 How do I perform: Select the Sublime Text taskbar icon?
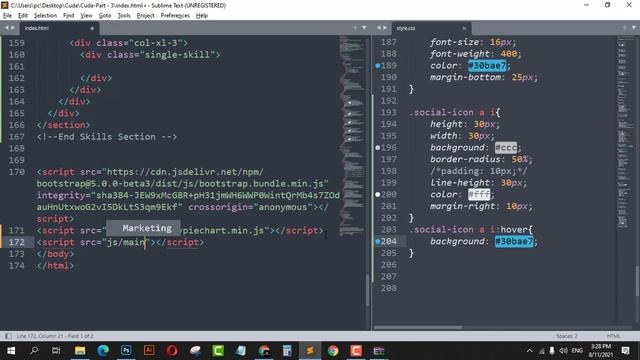click(x=310, y=351)
